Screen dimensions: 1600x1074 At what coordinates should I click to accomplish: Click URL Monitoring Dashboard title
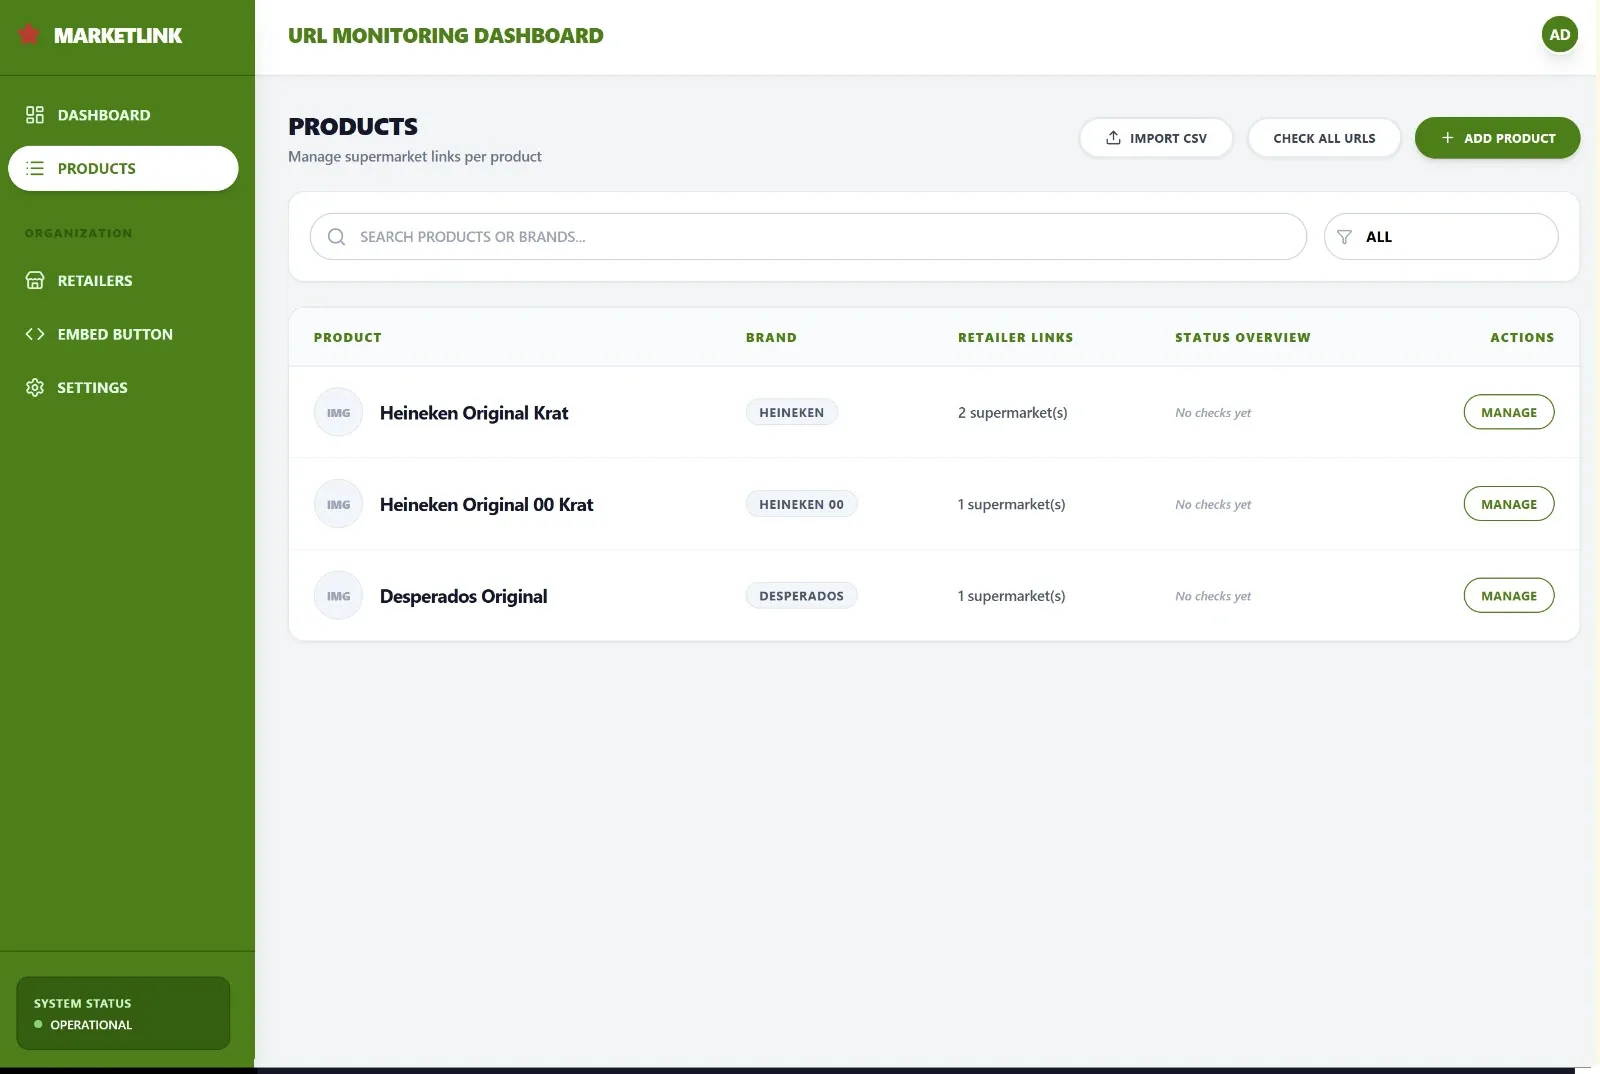pos(446,36)
